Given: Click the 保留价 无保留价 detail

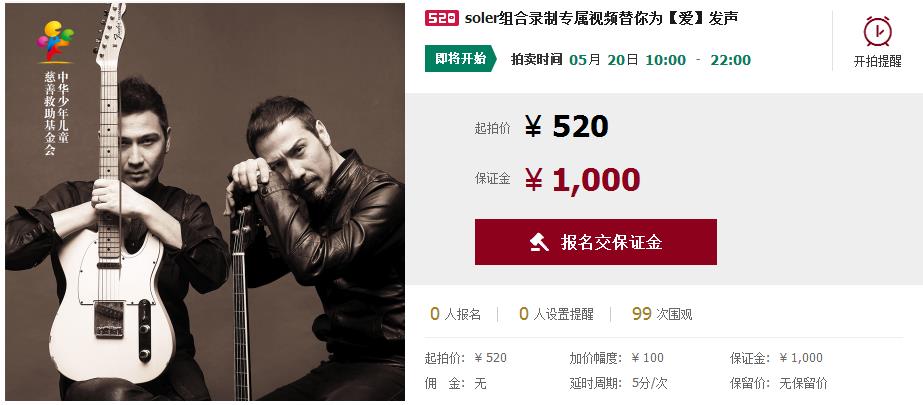Looking at the screenshot, I should (778, 384).
